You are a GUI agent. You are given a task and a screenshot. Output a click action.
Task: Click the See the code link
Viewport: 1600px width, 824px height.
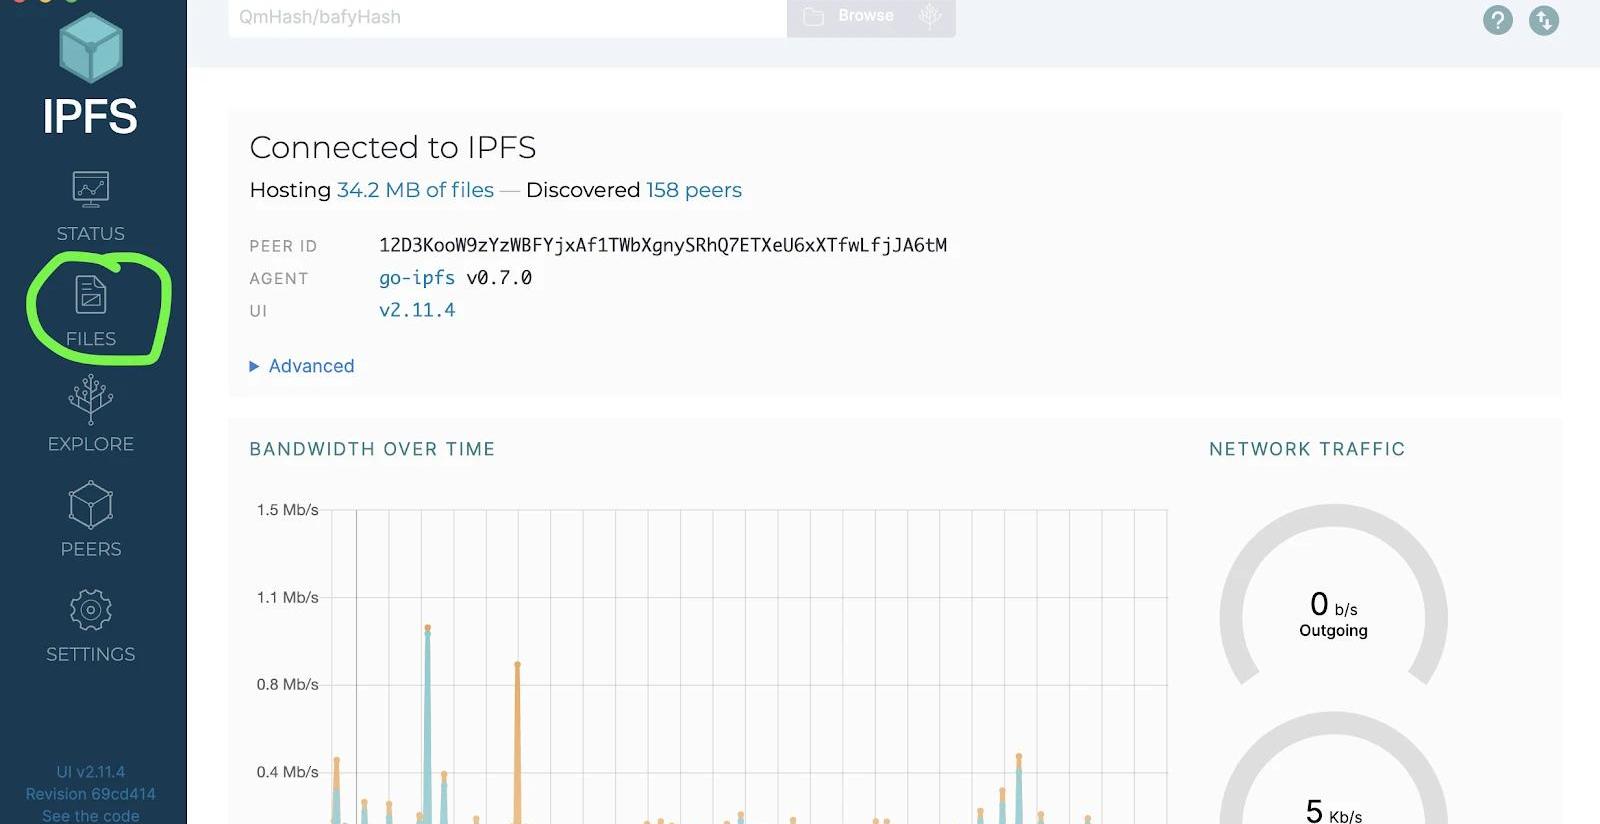coord(90,815)
